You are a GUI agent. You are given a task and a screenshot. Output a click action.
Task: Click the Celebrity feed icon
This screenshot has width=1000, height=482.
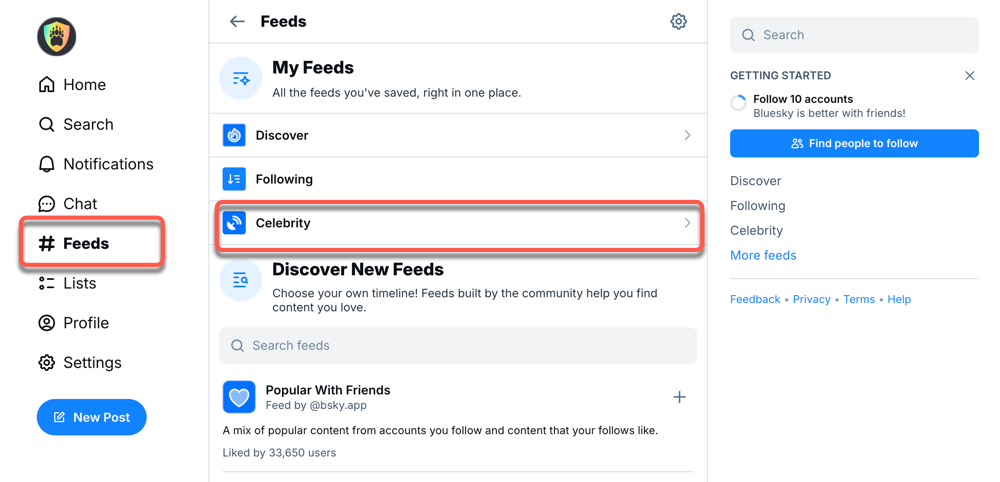coord(234,223)
